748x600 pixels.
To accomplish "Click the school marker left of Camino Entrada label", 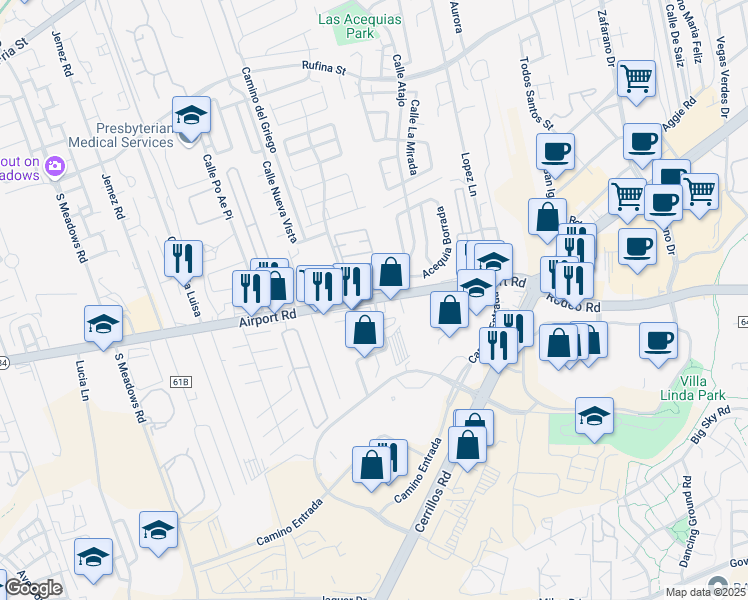I will 158,530.
